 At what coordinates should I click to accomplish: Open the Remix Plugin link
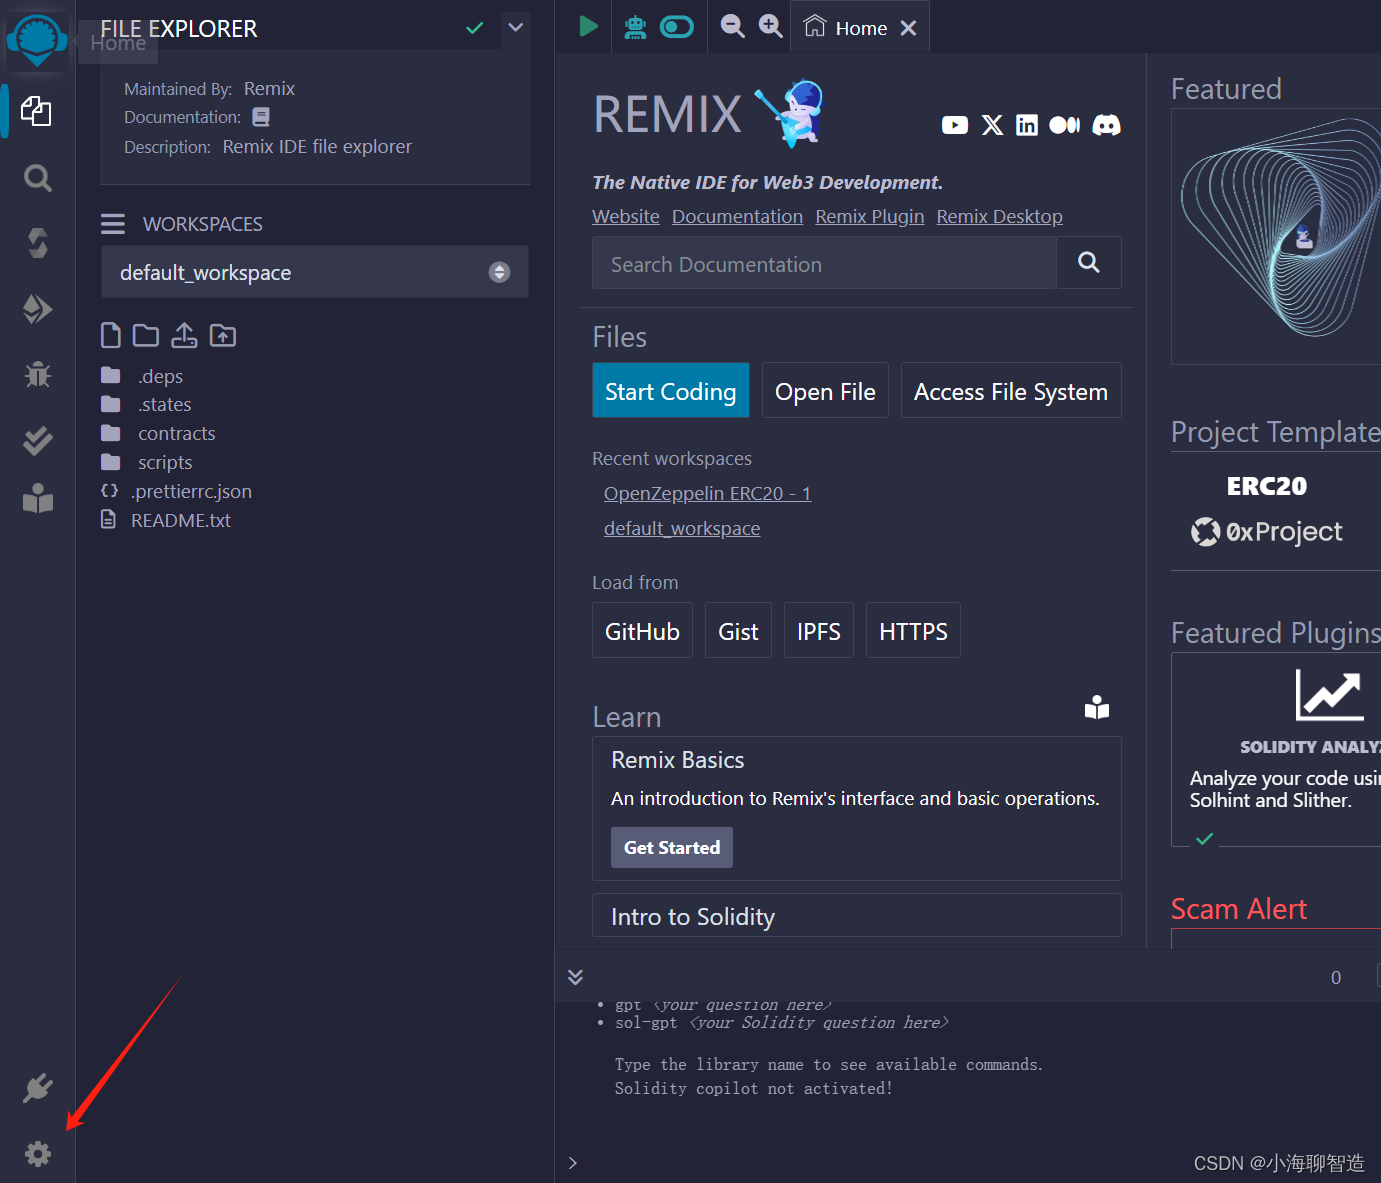pos(870,217)
